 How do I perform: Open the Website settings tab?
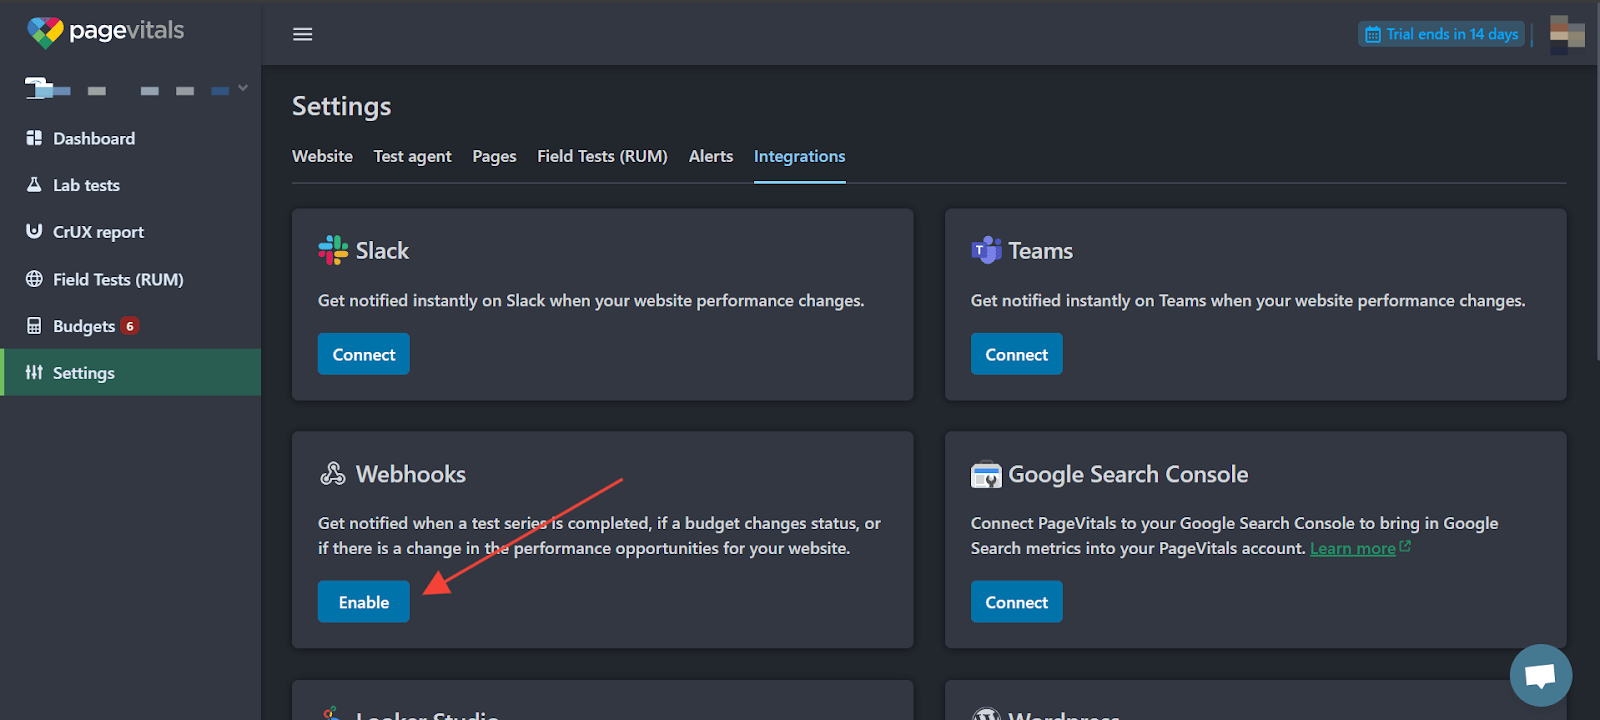tap(322, 156)
